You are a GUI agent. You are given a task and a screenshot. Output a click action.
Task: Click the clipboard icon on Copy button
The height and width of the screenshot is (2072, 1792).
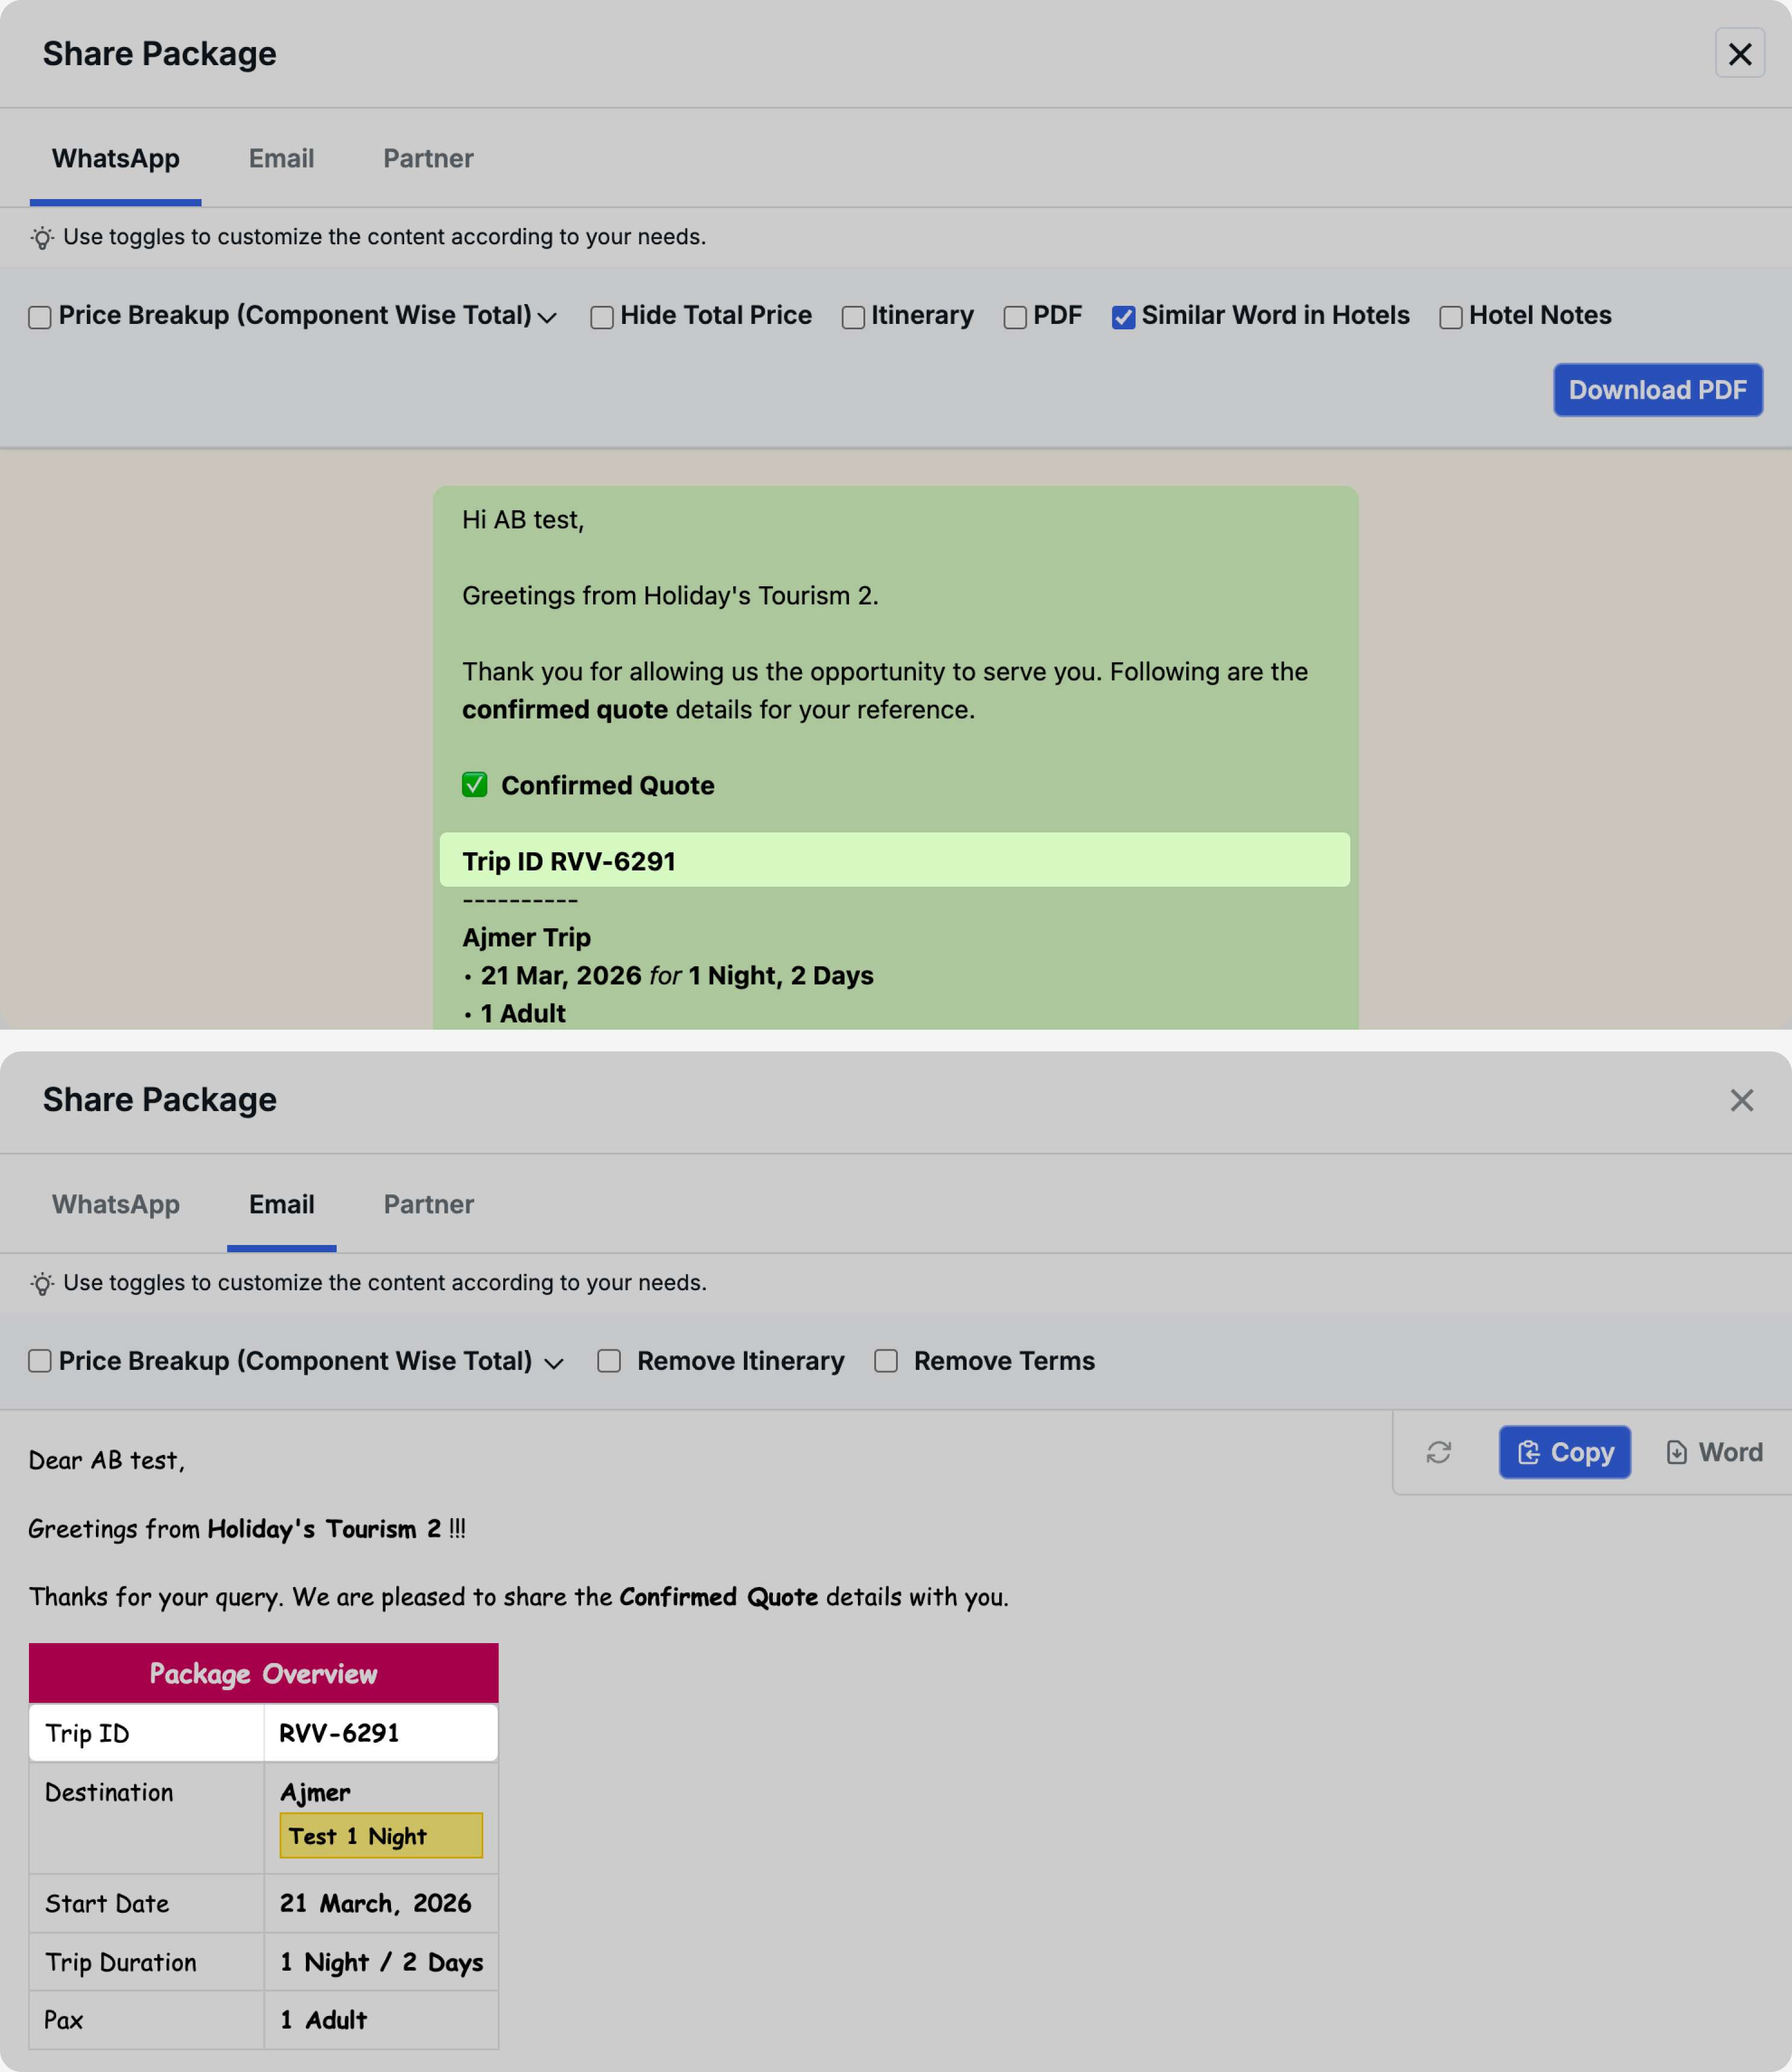click(1528, 1452)
